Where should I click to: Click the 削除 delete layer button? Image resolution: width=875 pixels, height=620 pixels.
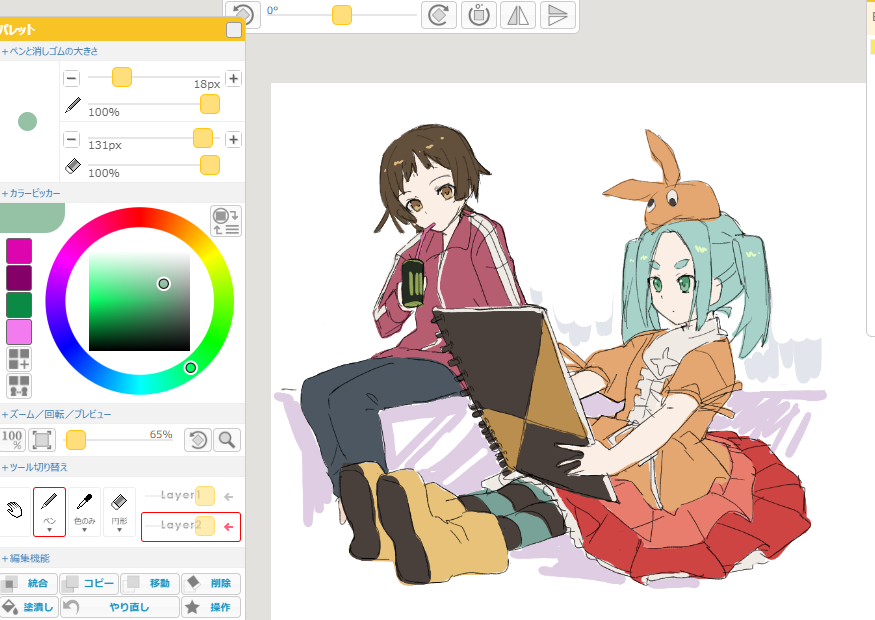[x=211, y=583]
